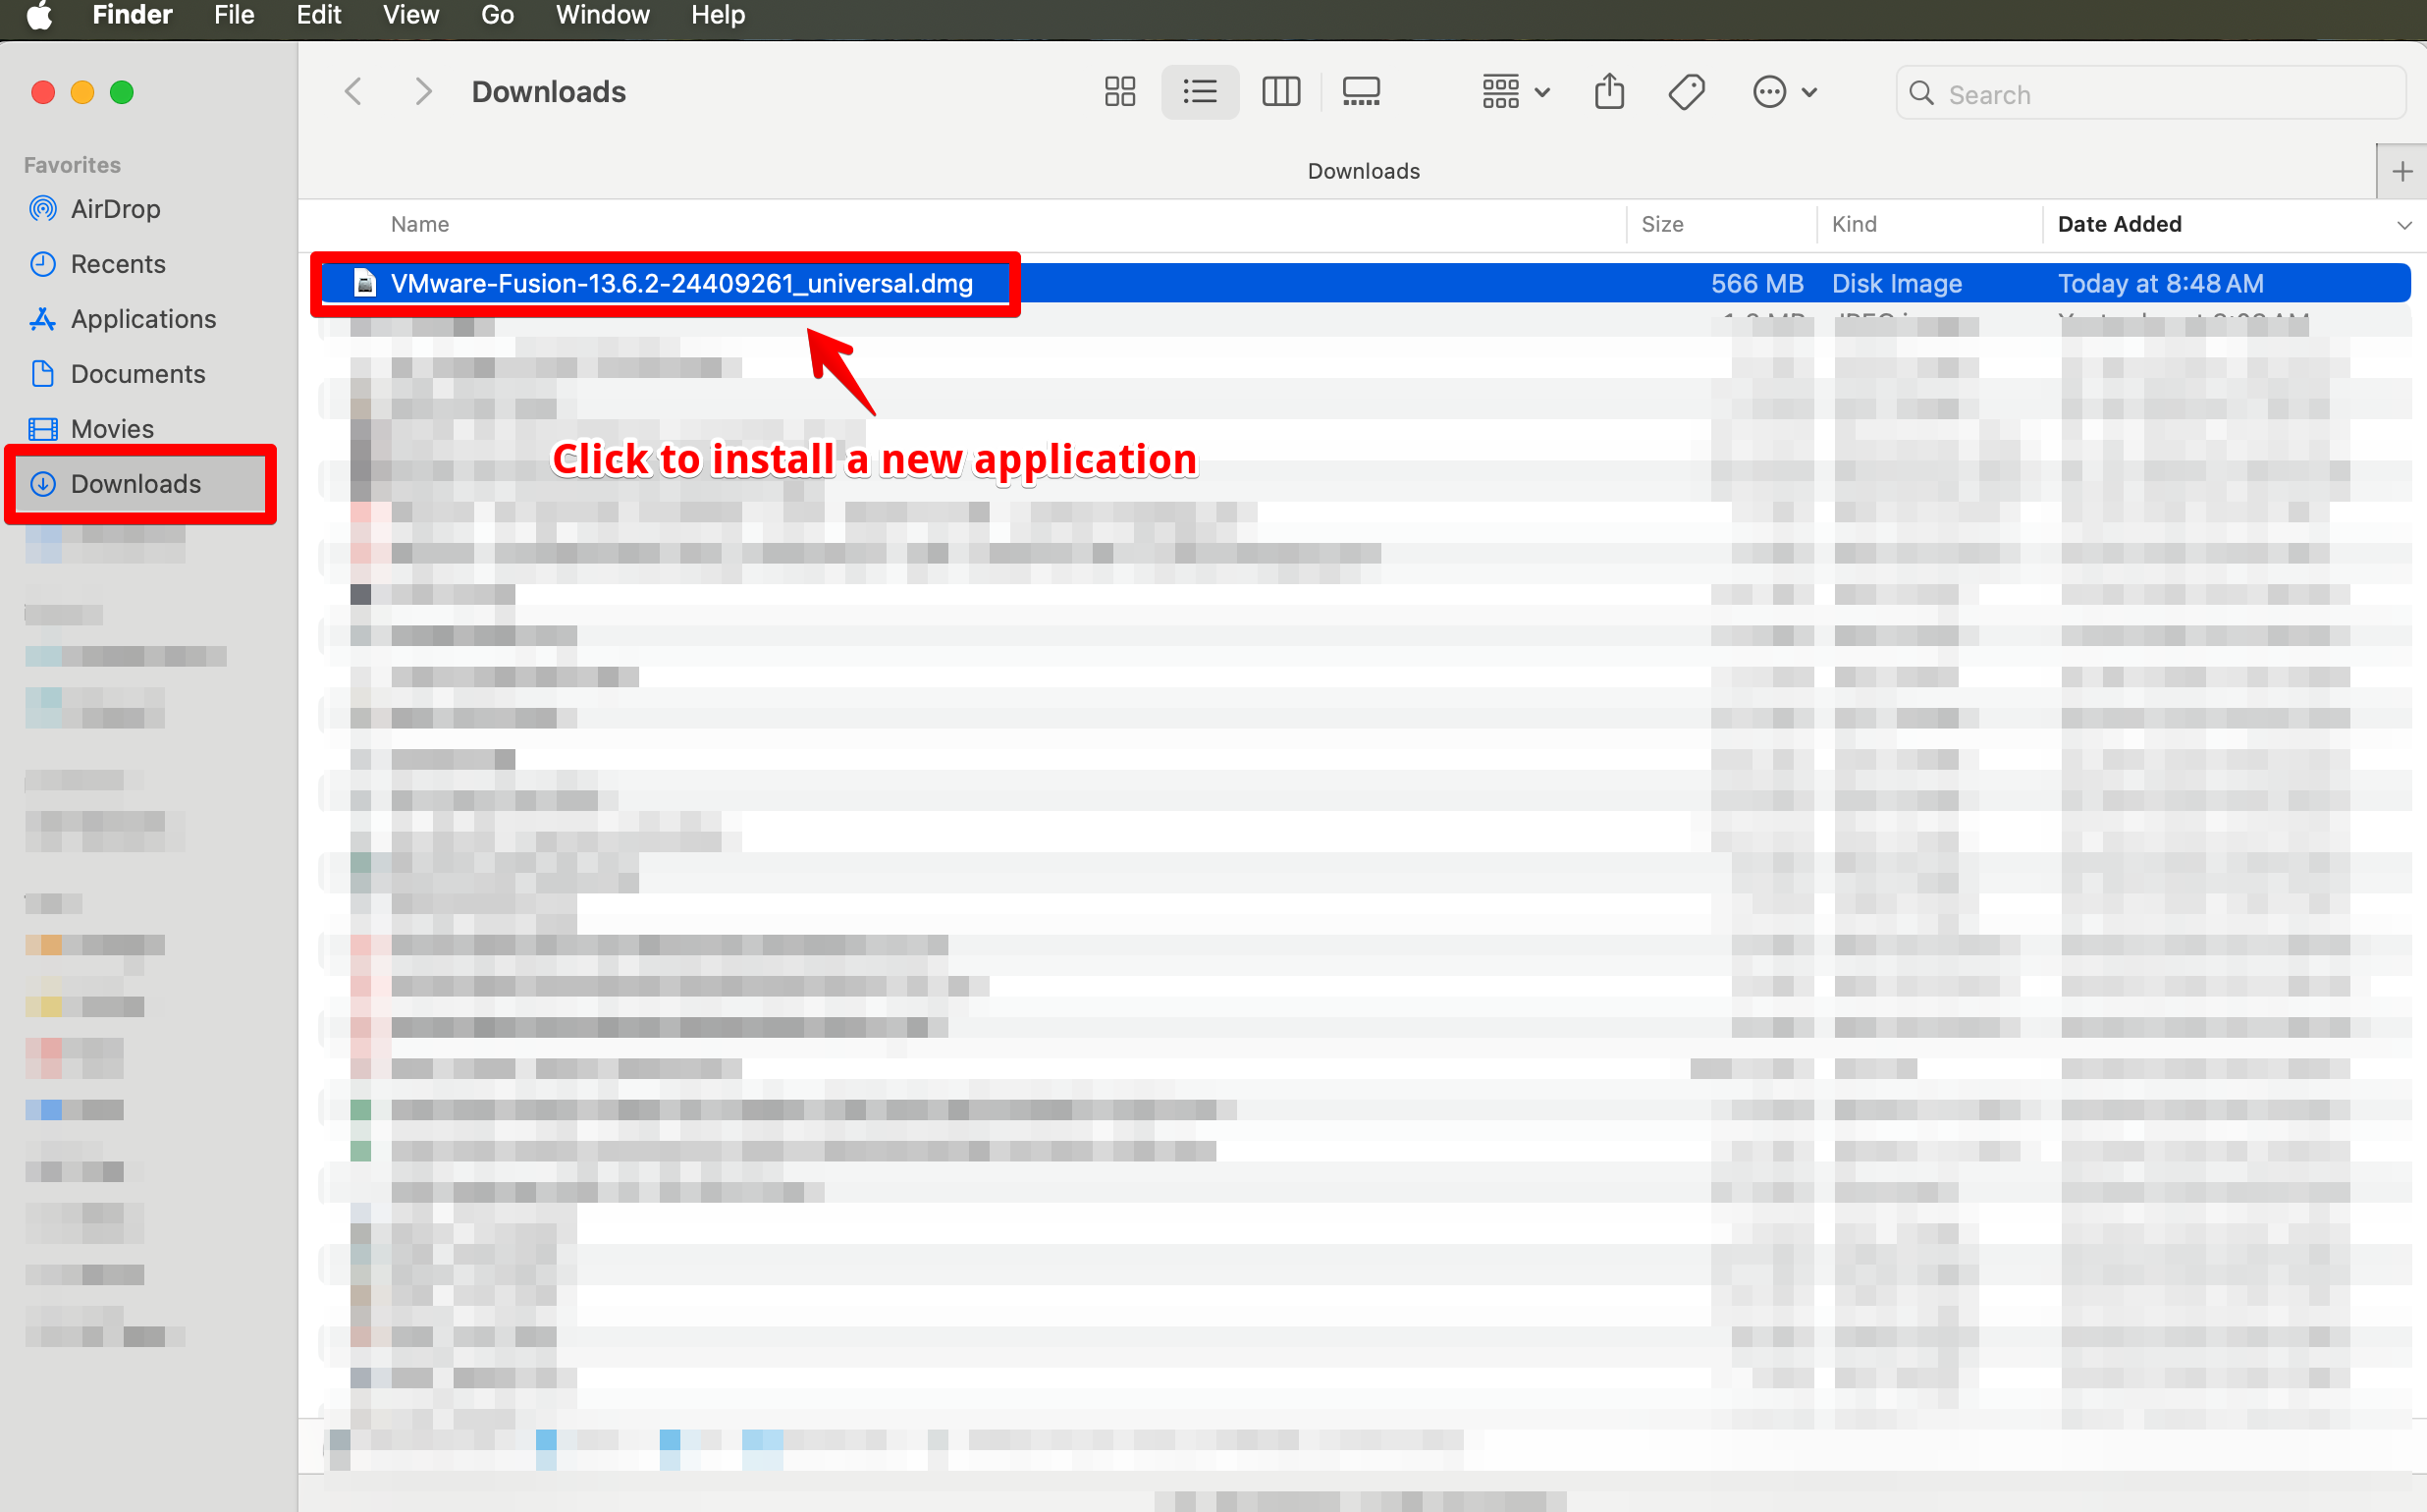Add a new tab with plus button
Screen dimensions: 2427x1512
pos(2402,172)
